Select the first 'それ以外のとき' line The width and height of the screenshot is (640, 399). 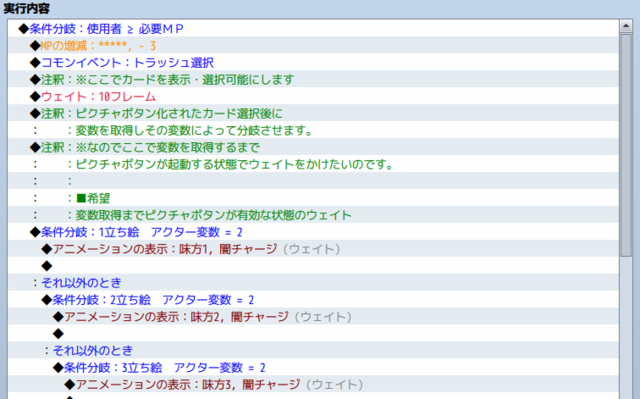coord(313,282)
